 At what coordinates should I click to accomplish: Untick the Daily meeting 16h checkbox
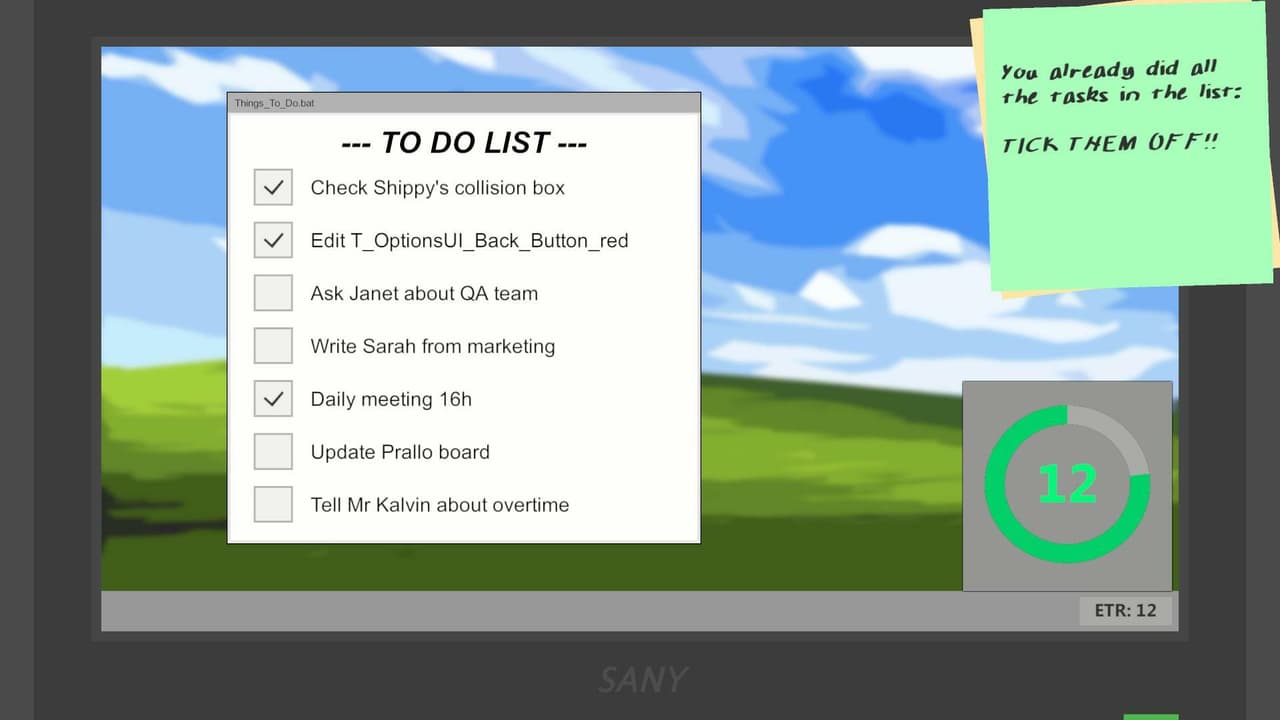(x=273, y=399)
